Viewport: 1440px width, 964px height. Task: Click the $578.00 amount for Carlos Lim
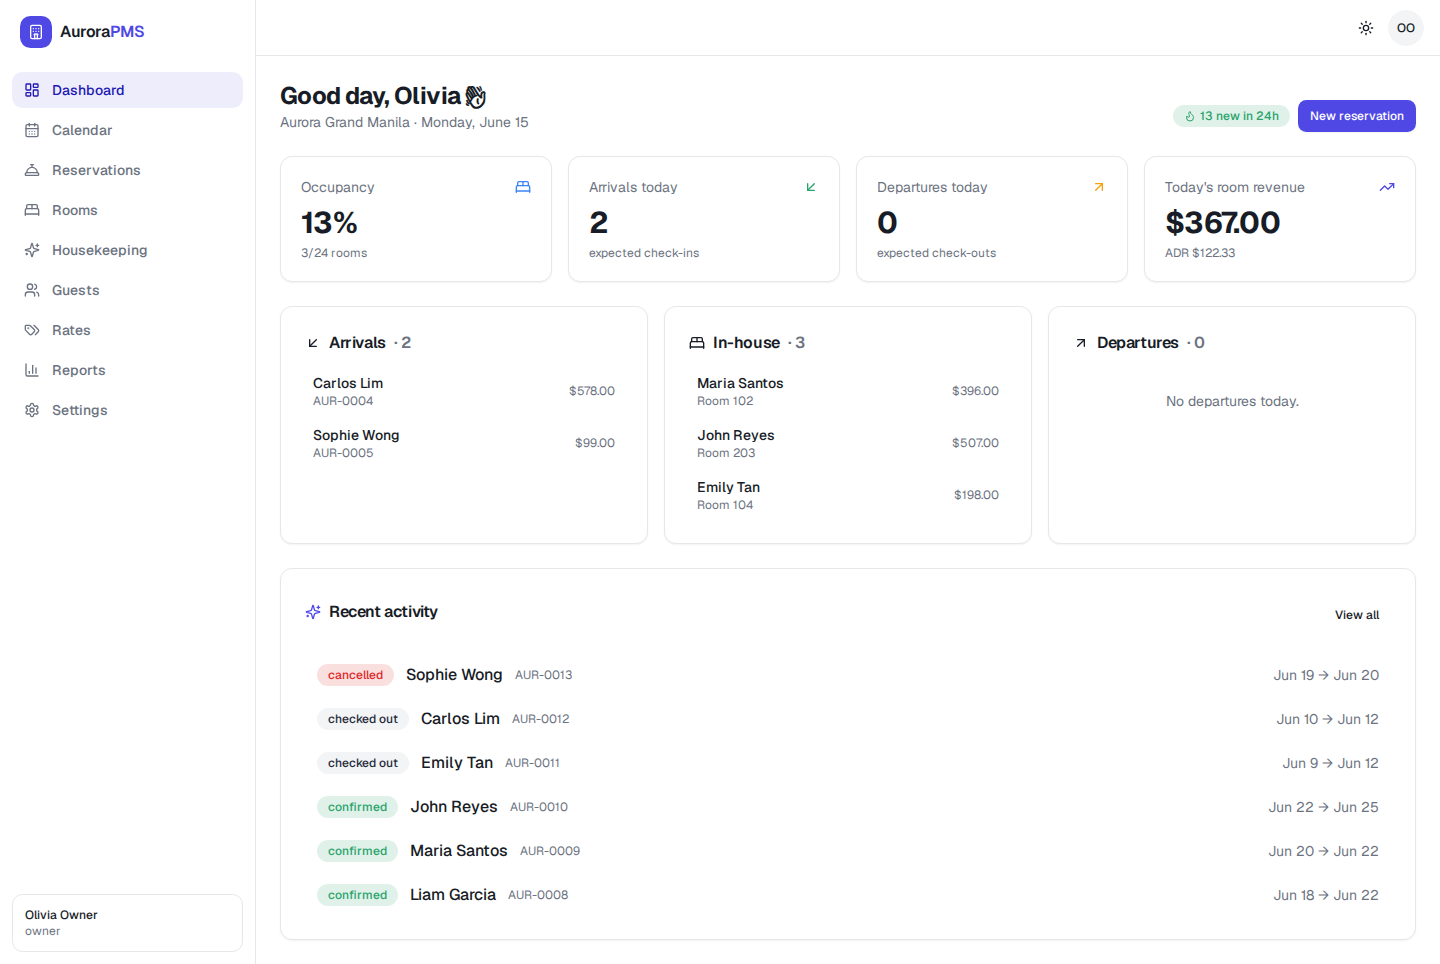[x=592, y=391]
